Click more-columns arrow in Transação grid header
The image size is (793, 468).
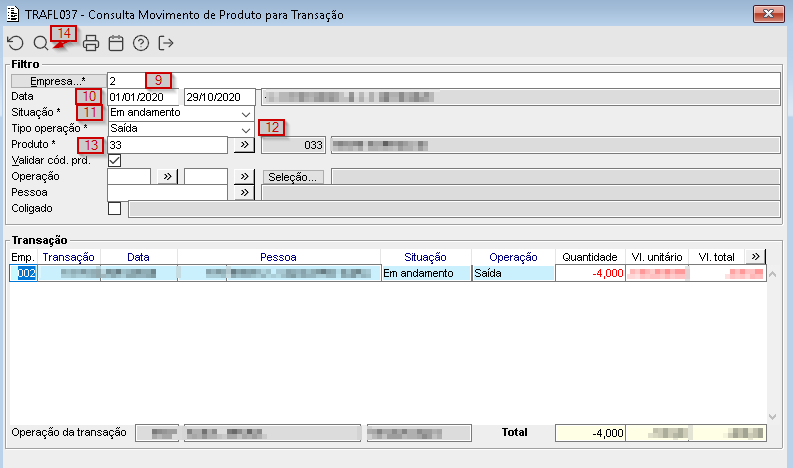point(756,257)
